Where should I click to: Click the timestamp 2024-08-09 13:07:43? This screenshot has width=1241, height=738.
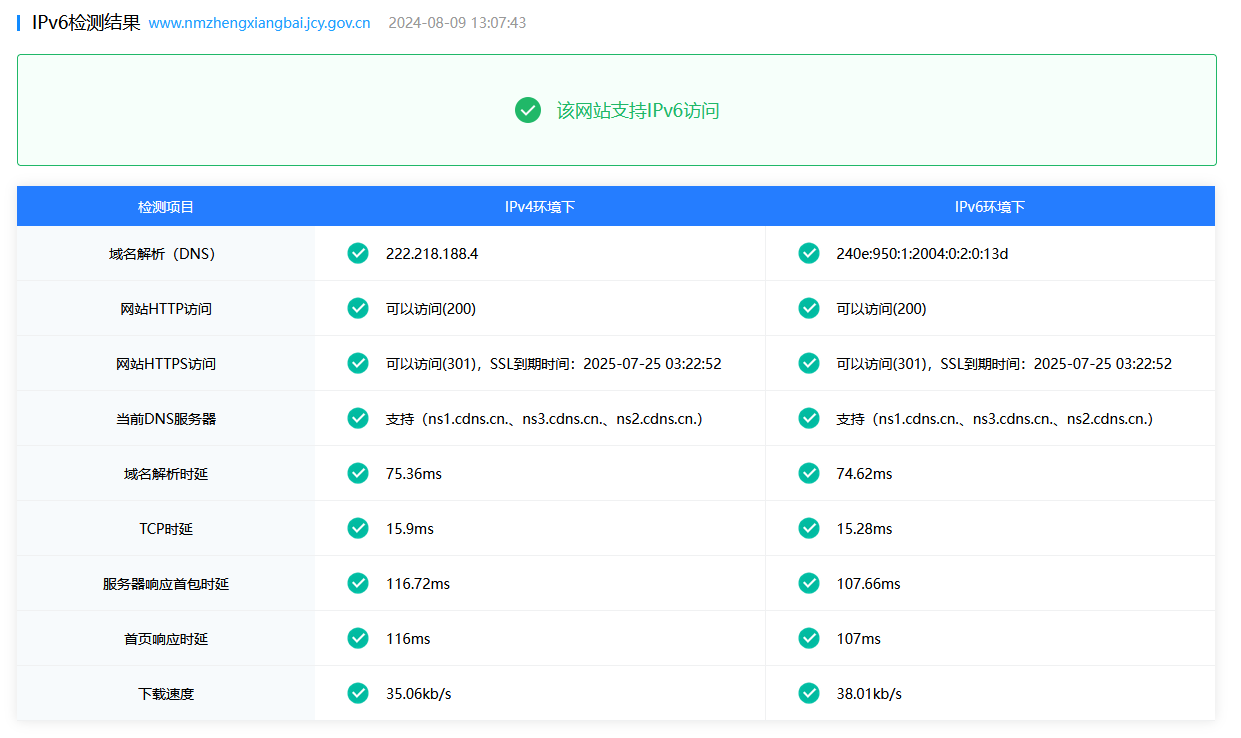[x=457, y=22]
